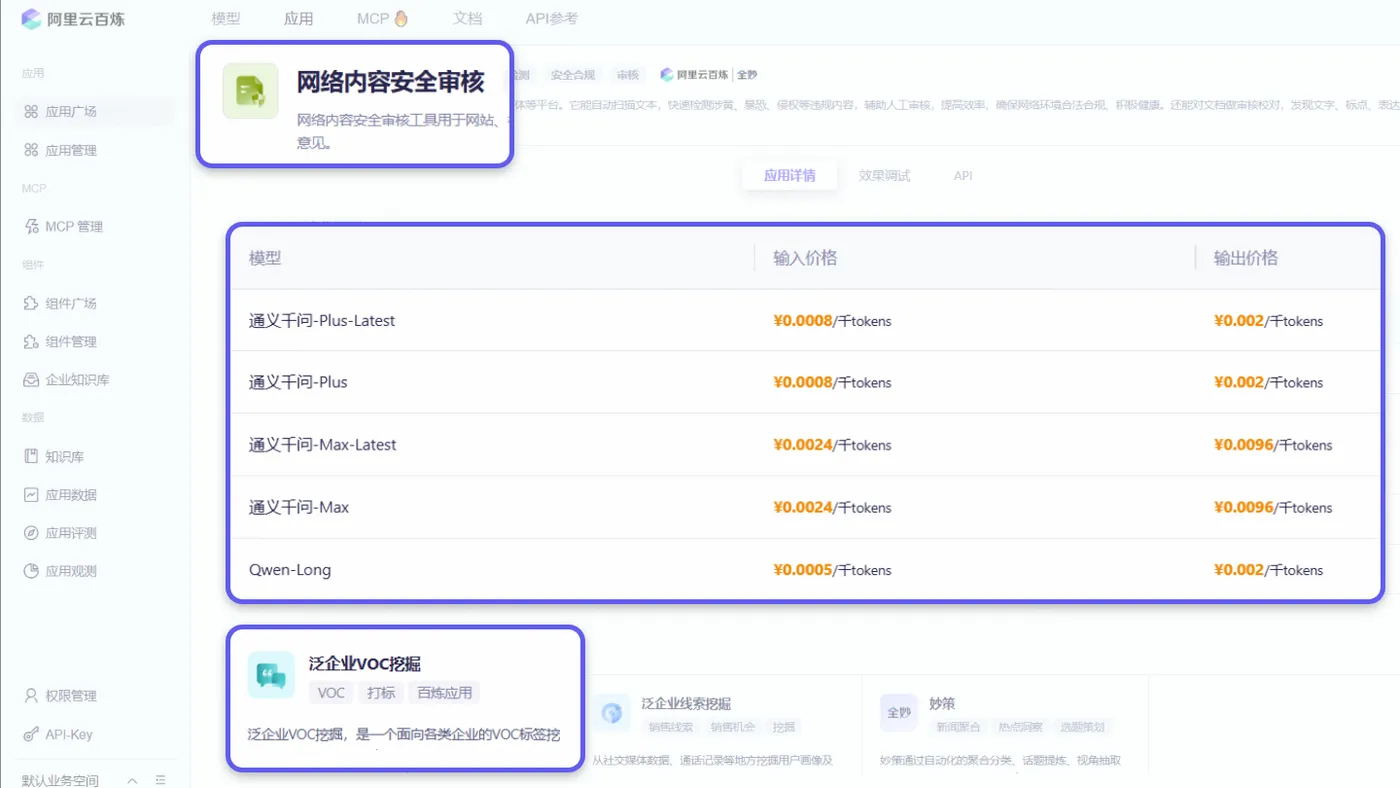Click 通义千问-Plus-Latest input price ¥0.0008

[803, 321]
